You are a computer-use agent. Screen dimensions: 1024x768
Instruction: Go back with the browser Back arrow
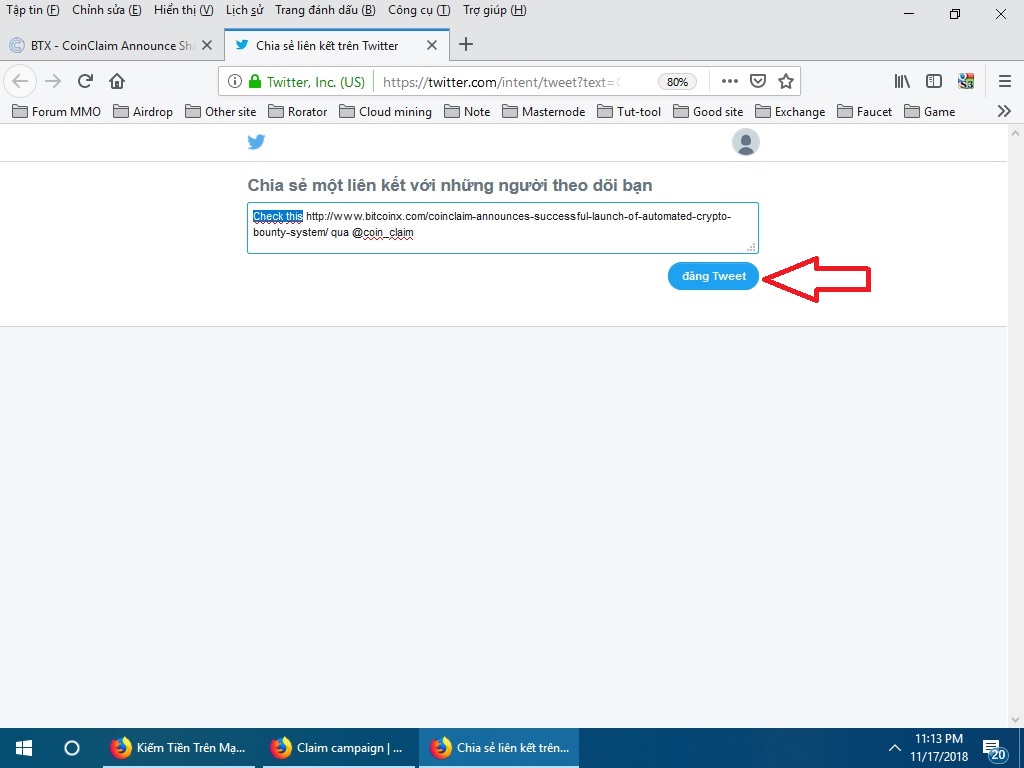[x=20, y=81]
